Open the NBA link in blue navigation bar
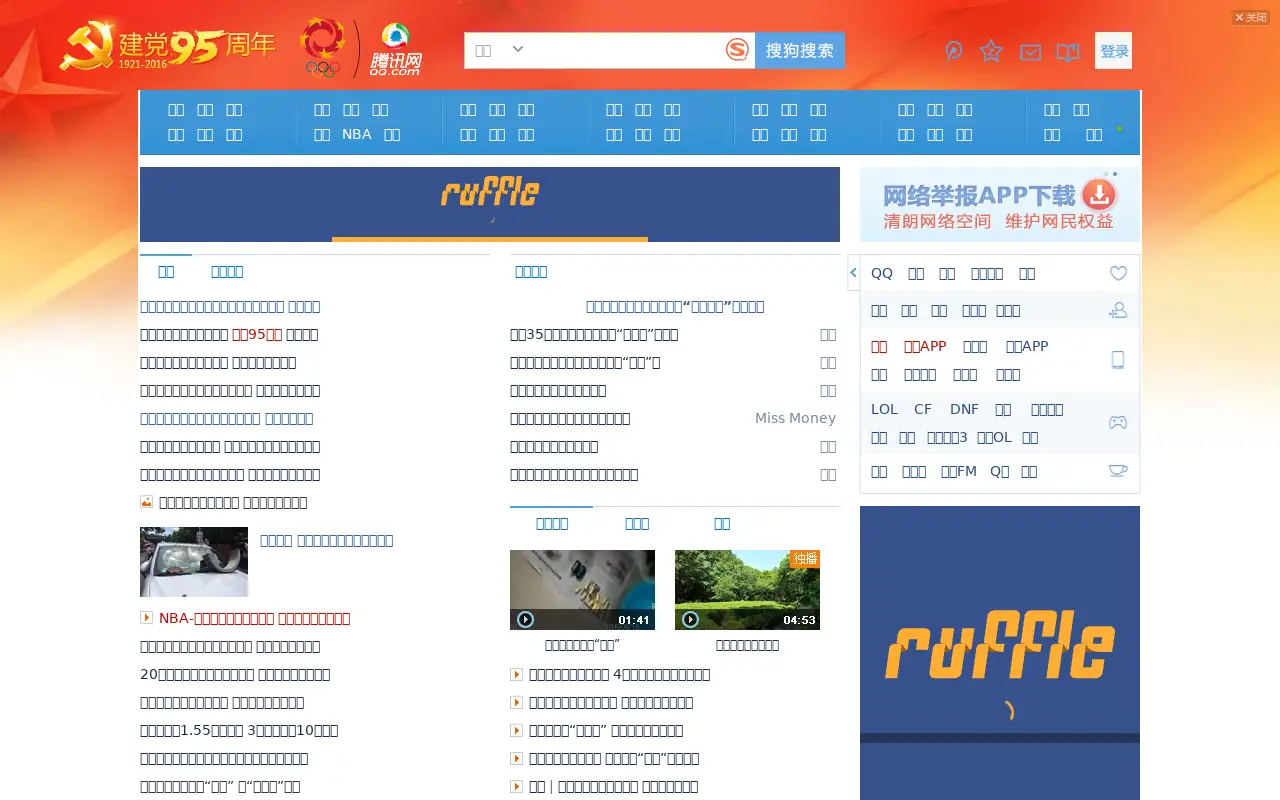The width and height of the screenshot is (1280, 800). (356, 134)
